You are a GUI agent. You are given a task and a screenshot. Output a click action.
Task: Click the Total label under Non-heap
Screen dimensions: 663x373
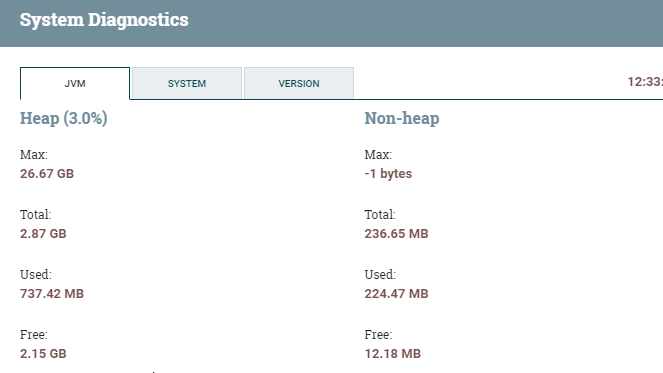(x=380, y=215)
